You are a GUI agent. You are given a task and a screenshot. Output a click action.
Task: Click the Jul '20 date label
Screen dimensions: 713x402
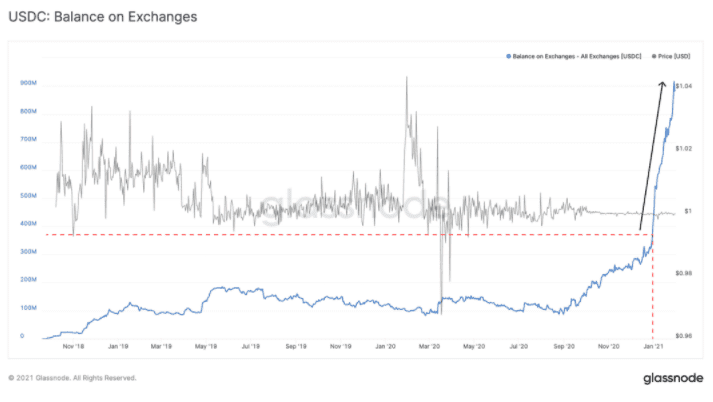pyautogui.click(x=518, y=347)
